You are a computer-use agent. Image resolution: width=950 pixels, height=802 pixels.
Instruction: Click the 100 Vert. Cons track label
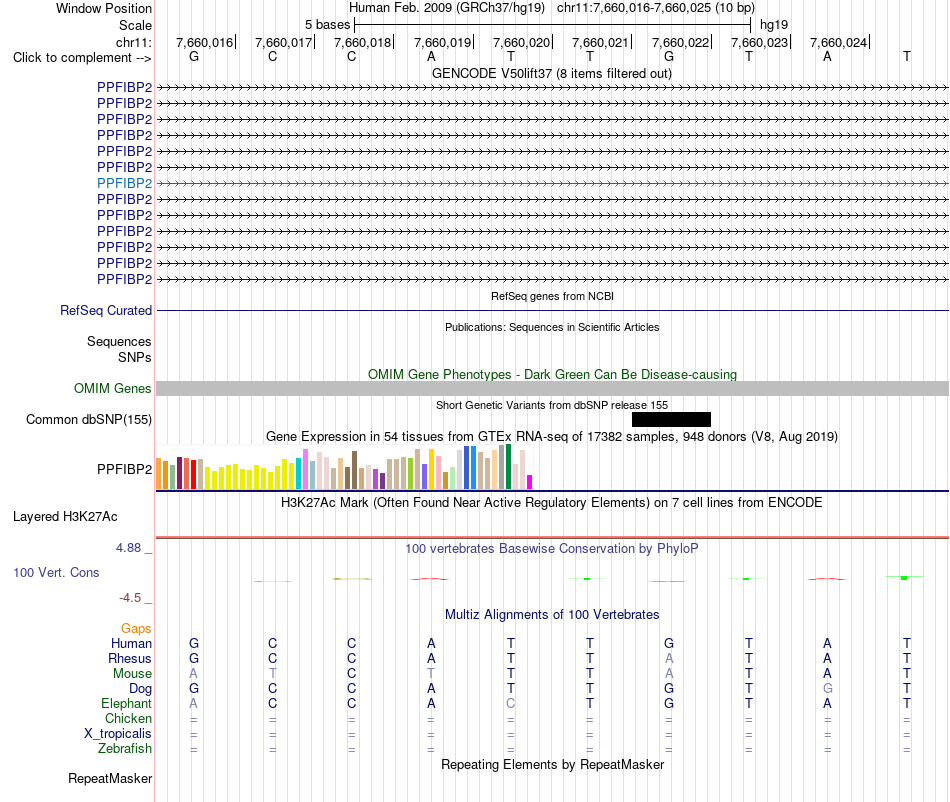coord(56,572)
